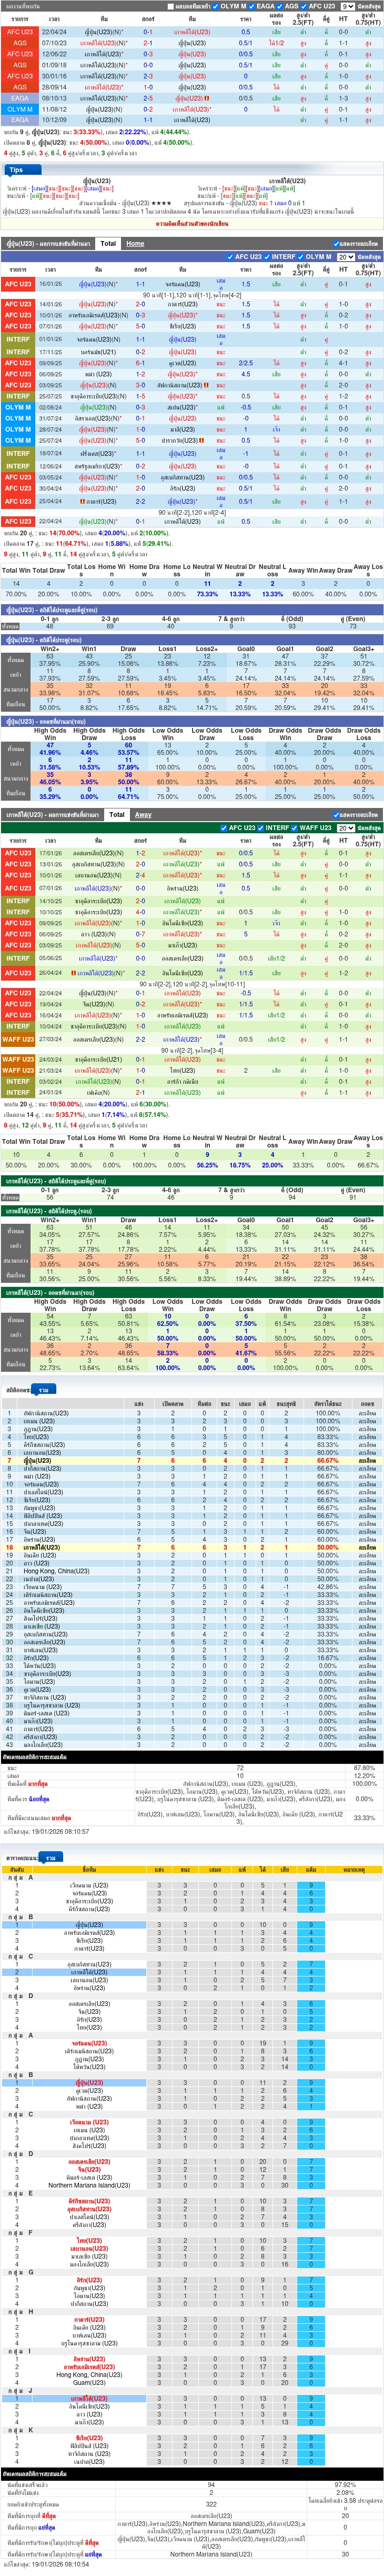Click the AFC U23 badge dated 22/04/24
This screenshot has height=2576, width=384.
[19, 32]
